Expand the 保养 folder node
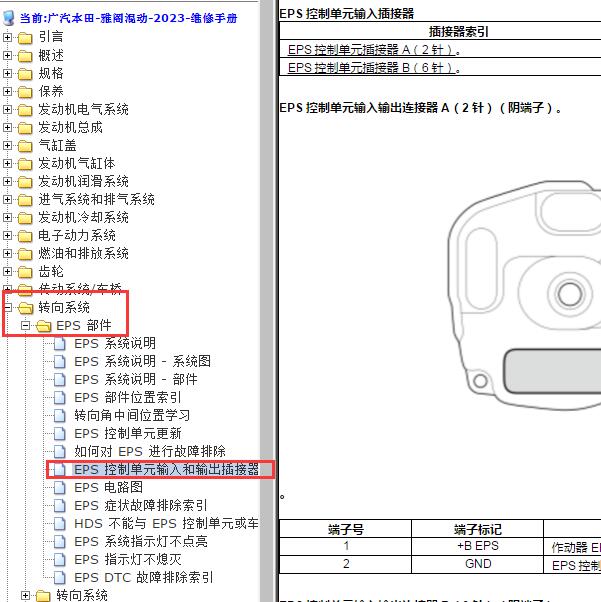 tap(7, 91)
